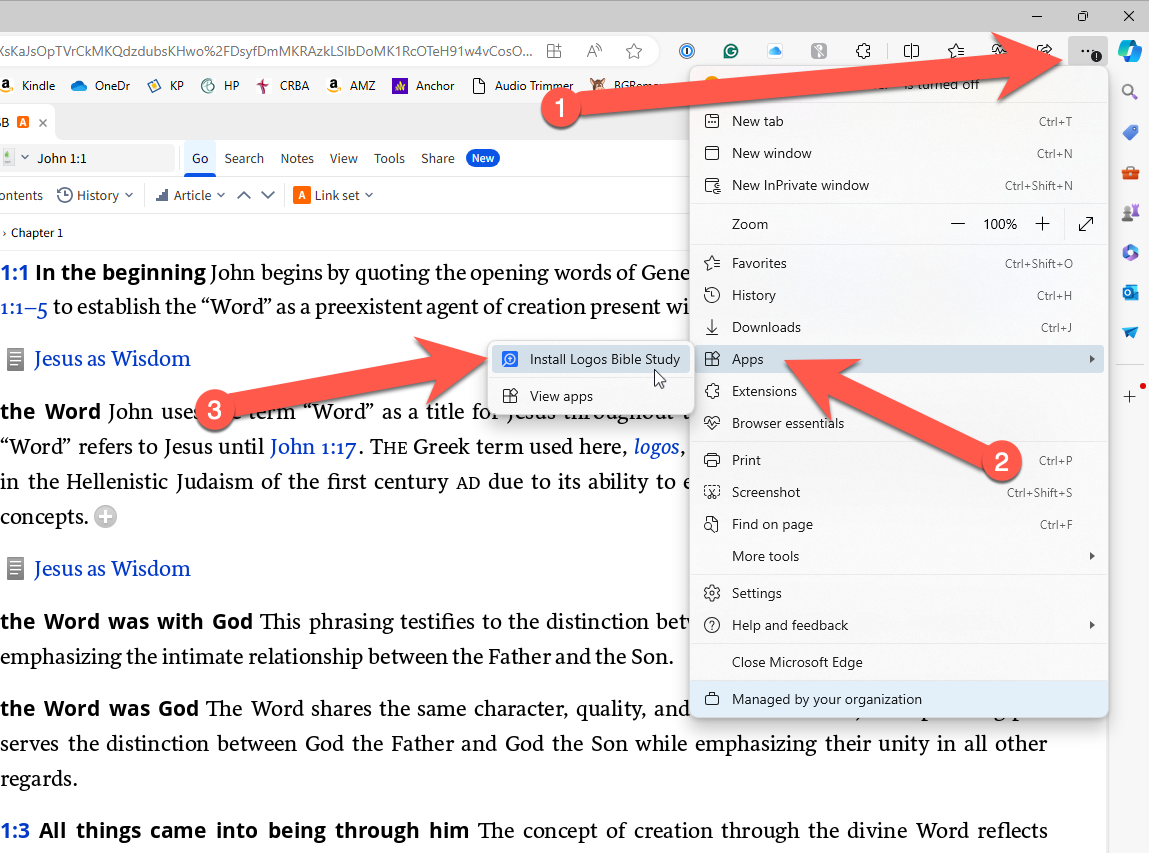Open the Print menu item
This screenshot has height=853, width=1149.
(x=899, y=460)
